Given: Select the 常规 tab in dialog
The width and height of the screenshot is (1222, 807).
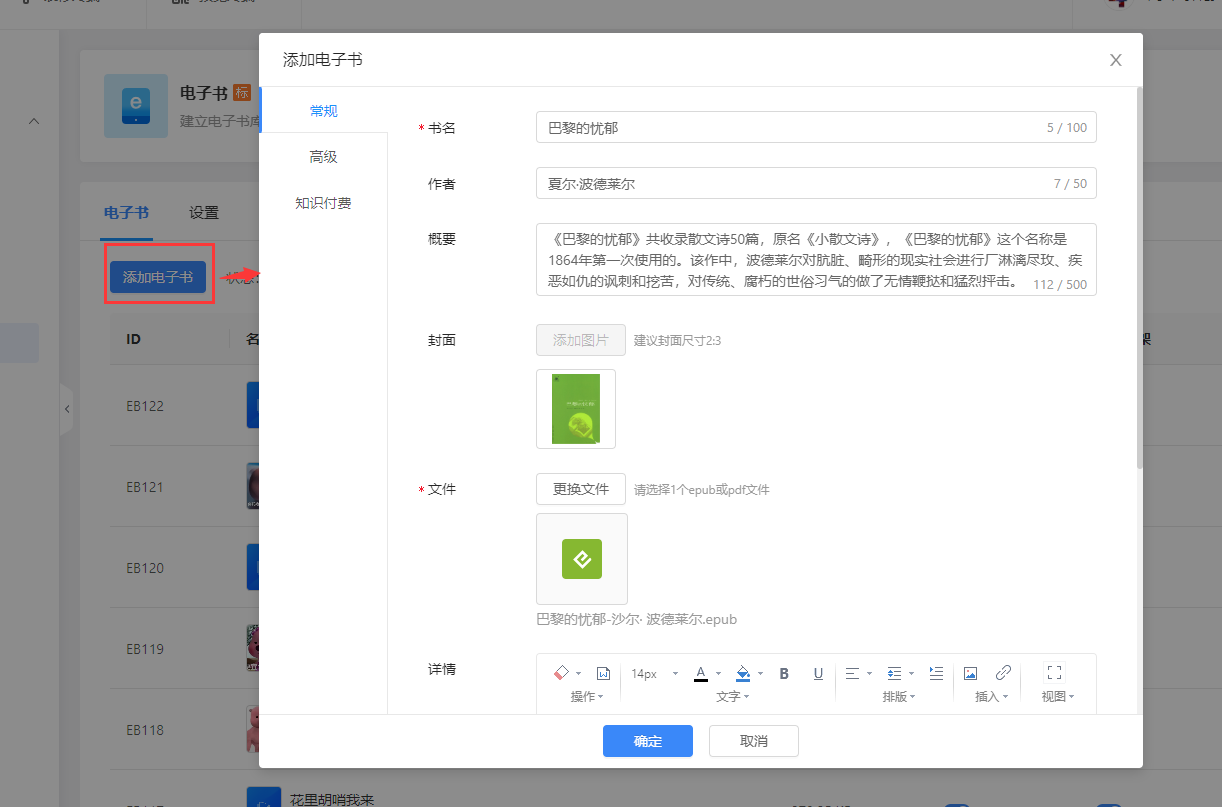Looking at the screenshot, I should click(323, 110).
